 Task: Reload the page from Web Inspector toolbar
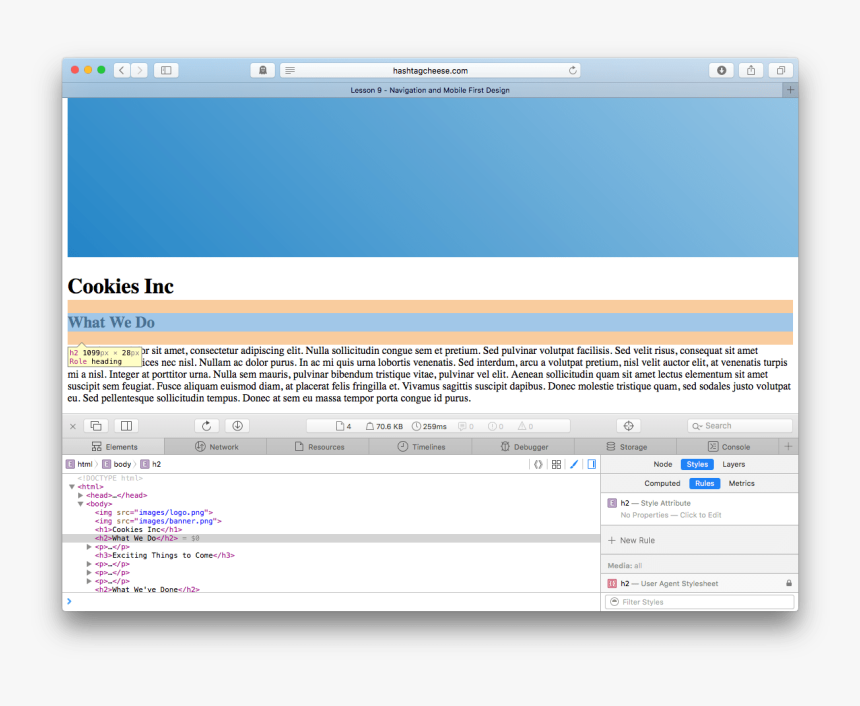pyautogui.click(x=206, y=426)
